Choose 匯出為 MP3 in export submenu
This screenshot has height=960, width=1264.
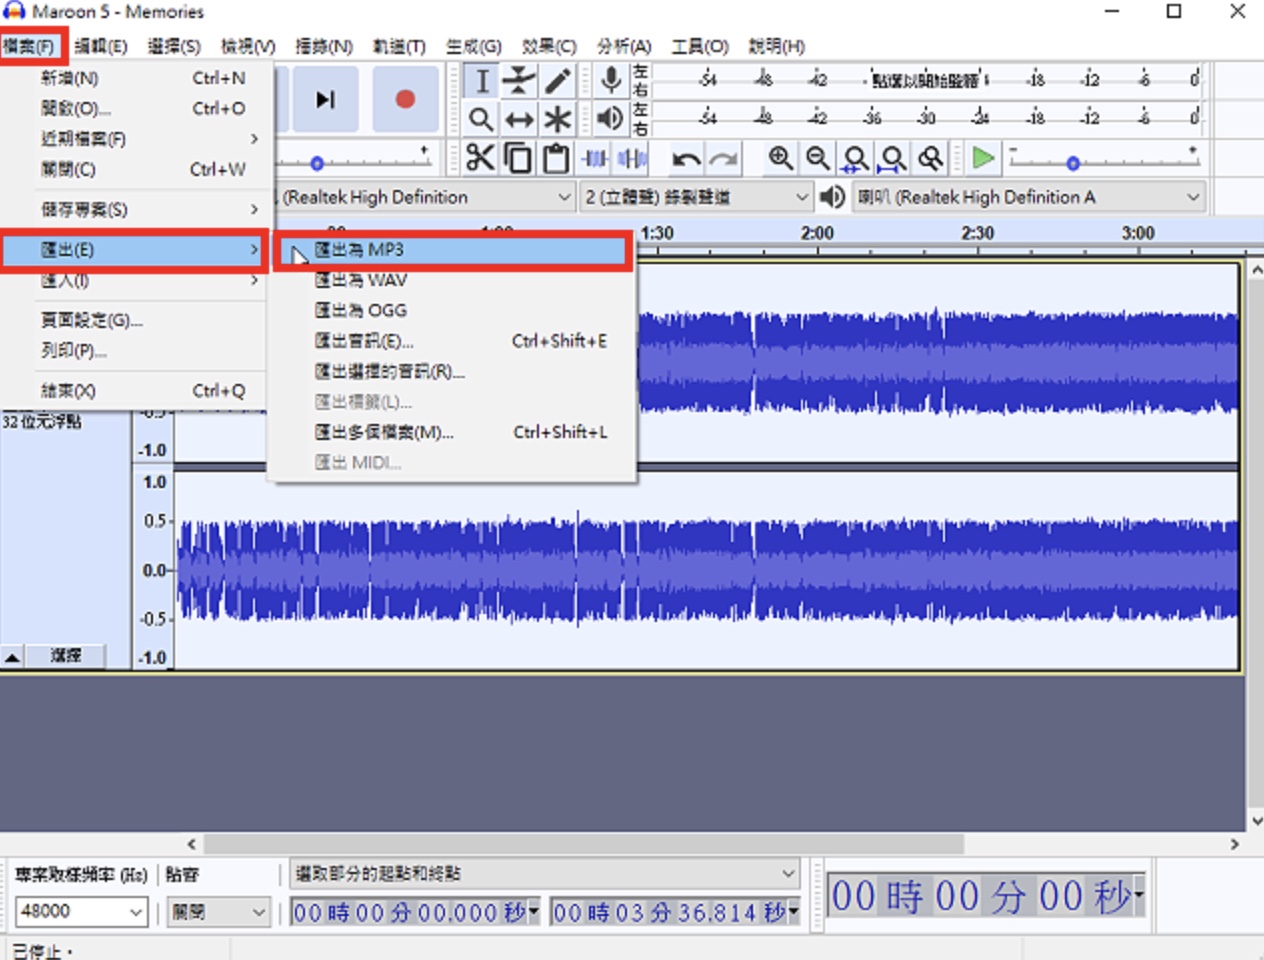pyautogui.click(x=453, y=250)
